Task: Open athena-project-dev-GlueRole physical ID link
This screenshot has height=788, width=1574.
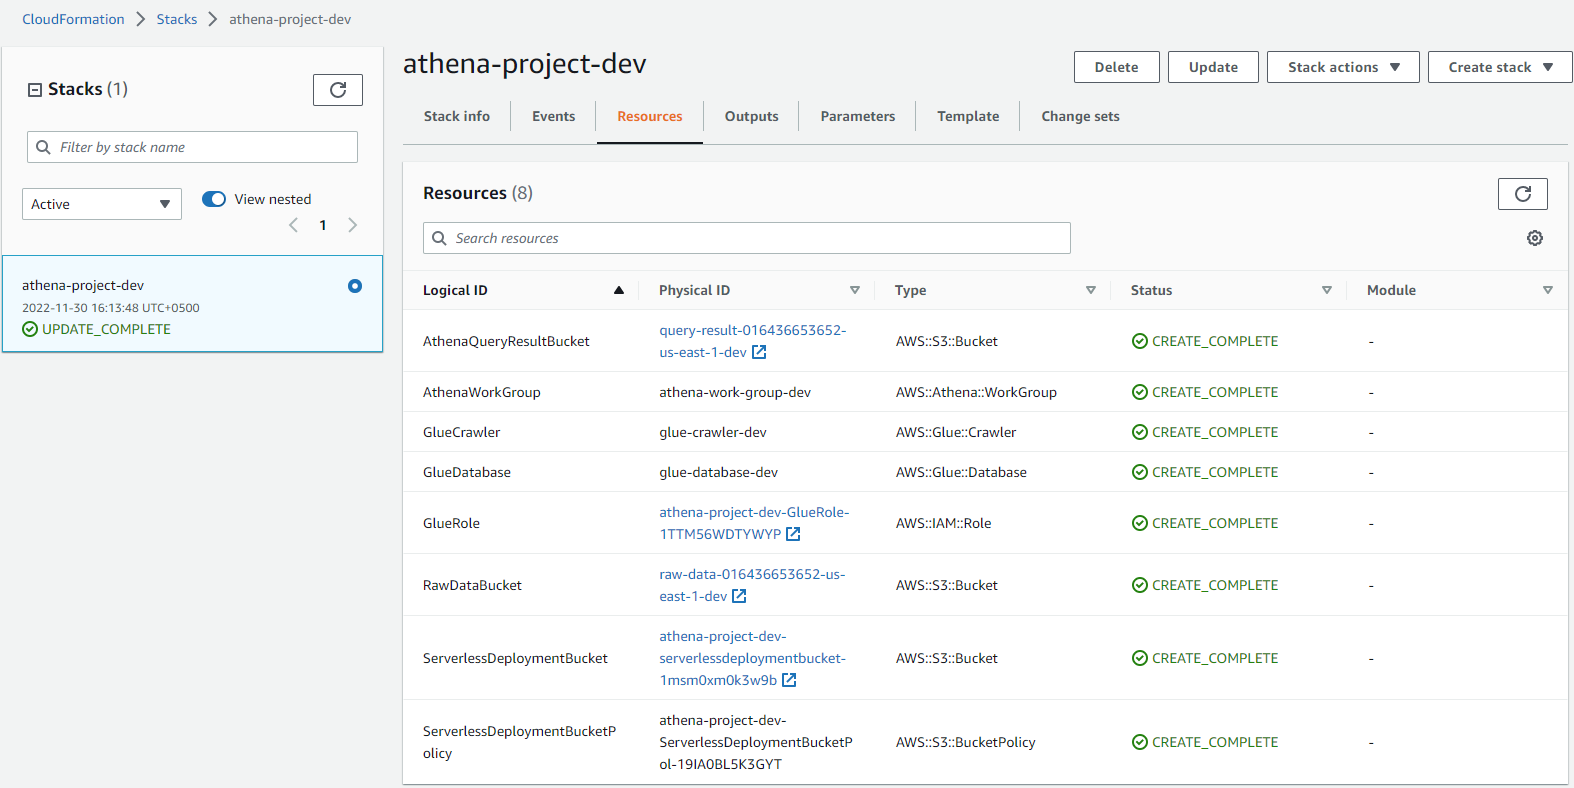Action: tap(754, 523)
